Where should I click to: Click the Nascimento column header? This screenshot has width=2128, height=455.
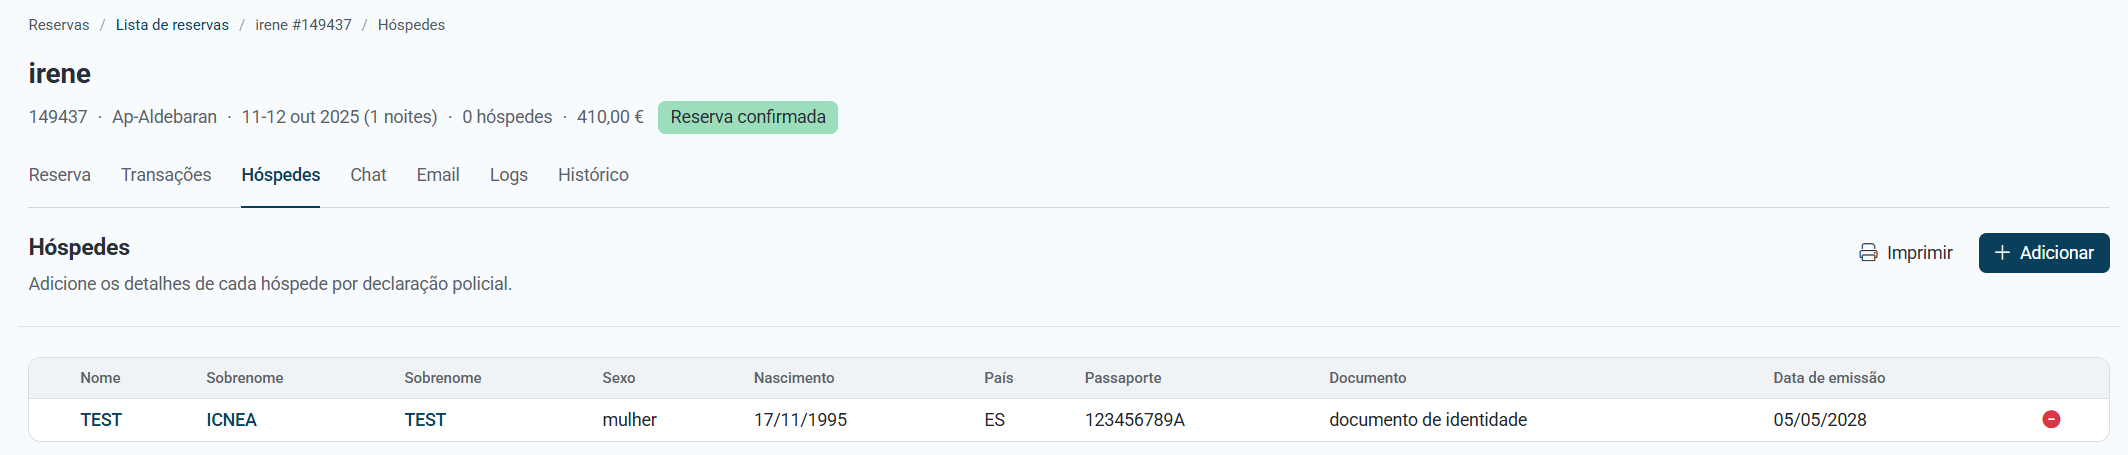794,378
